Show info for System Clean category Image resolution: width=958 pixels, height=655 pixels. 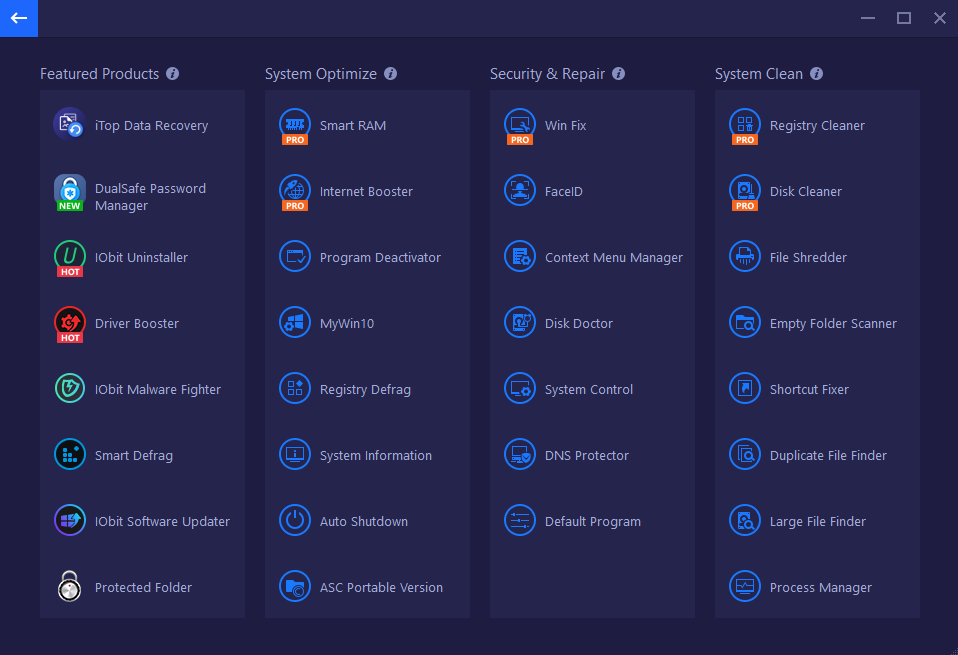[816, 74]
